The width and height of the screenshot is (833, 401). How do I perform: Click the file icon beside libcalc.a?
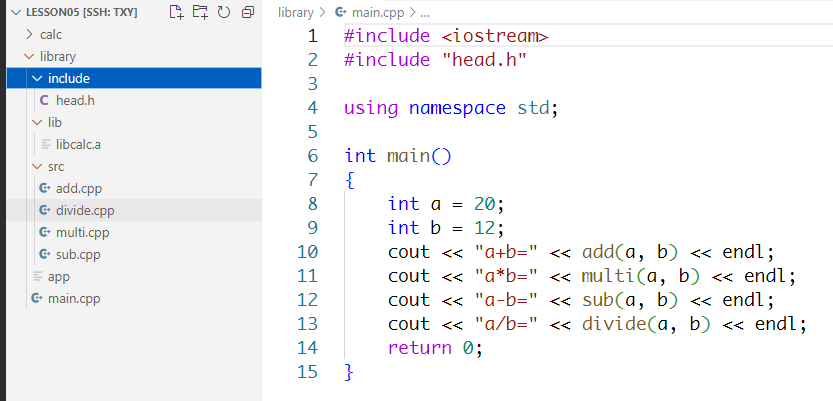[x=46, y=144]
